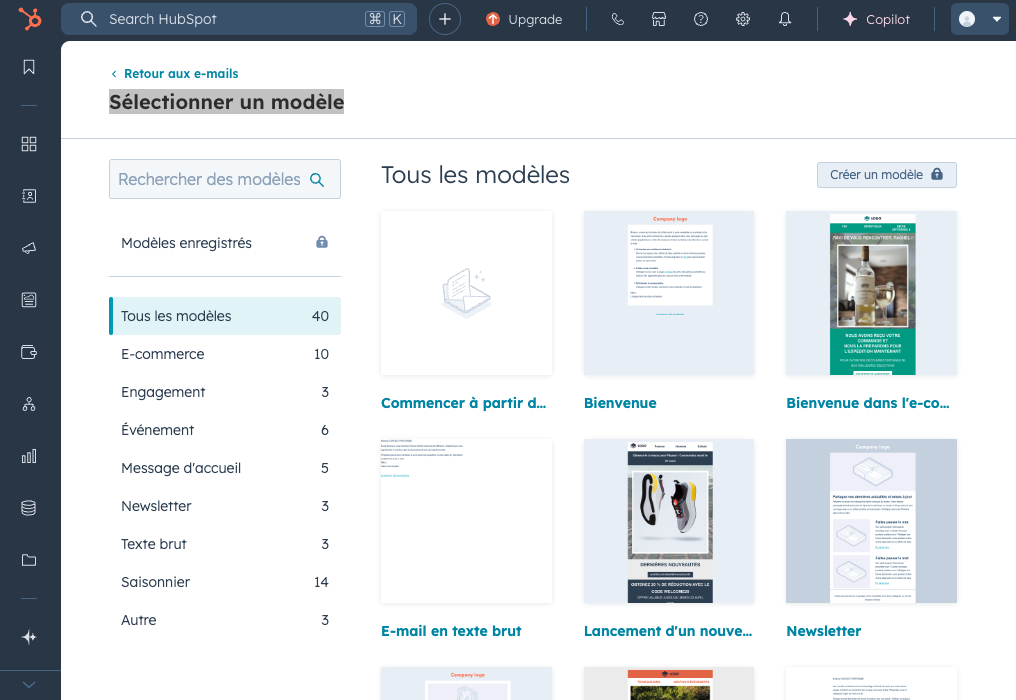Screen dimensions: 1016x700
Task: Open Modèles enregistrés locked section
Action: (x=224, y=243)
